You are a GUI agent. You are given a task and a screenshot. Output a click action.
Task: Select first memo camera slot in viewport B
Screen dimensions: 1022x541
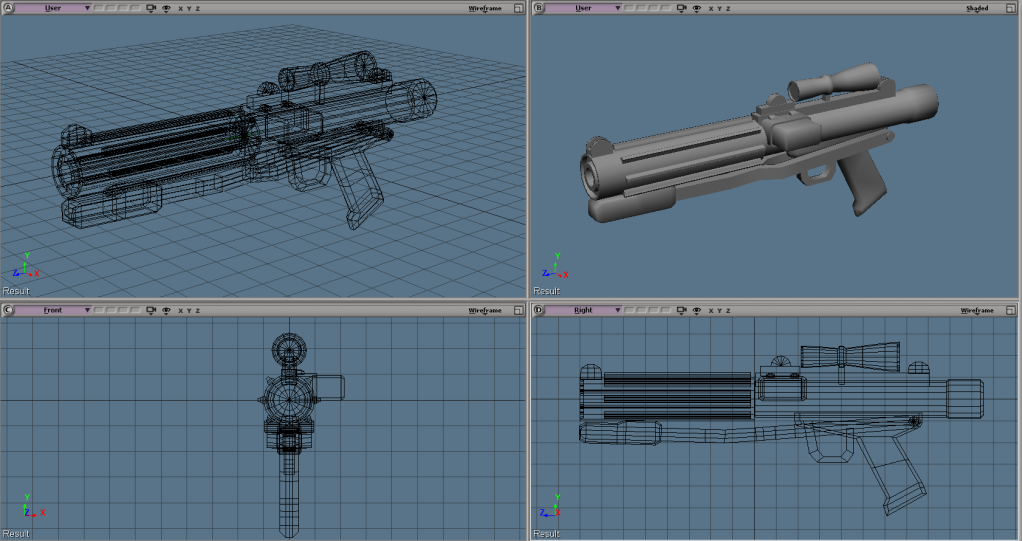630,8
